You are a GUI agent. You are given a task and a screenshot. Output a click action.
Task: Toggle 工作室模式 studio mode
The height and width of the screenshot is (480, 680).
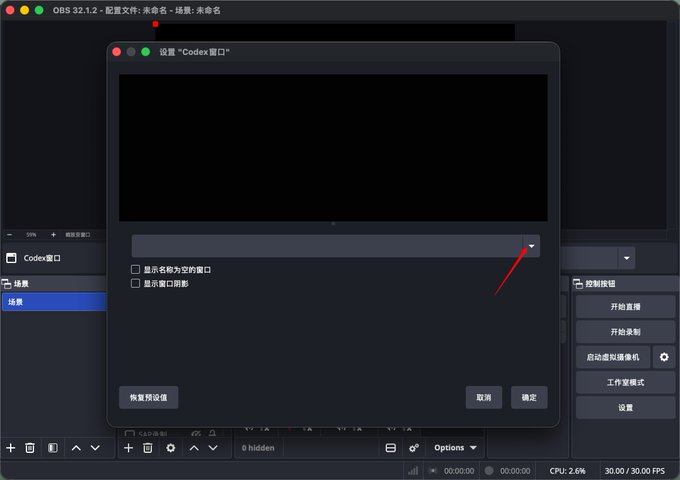click(x=625, y=382)
